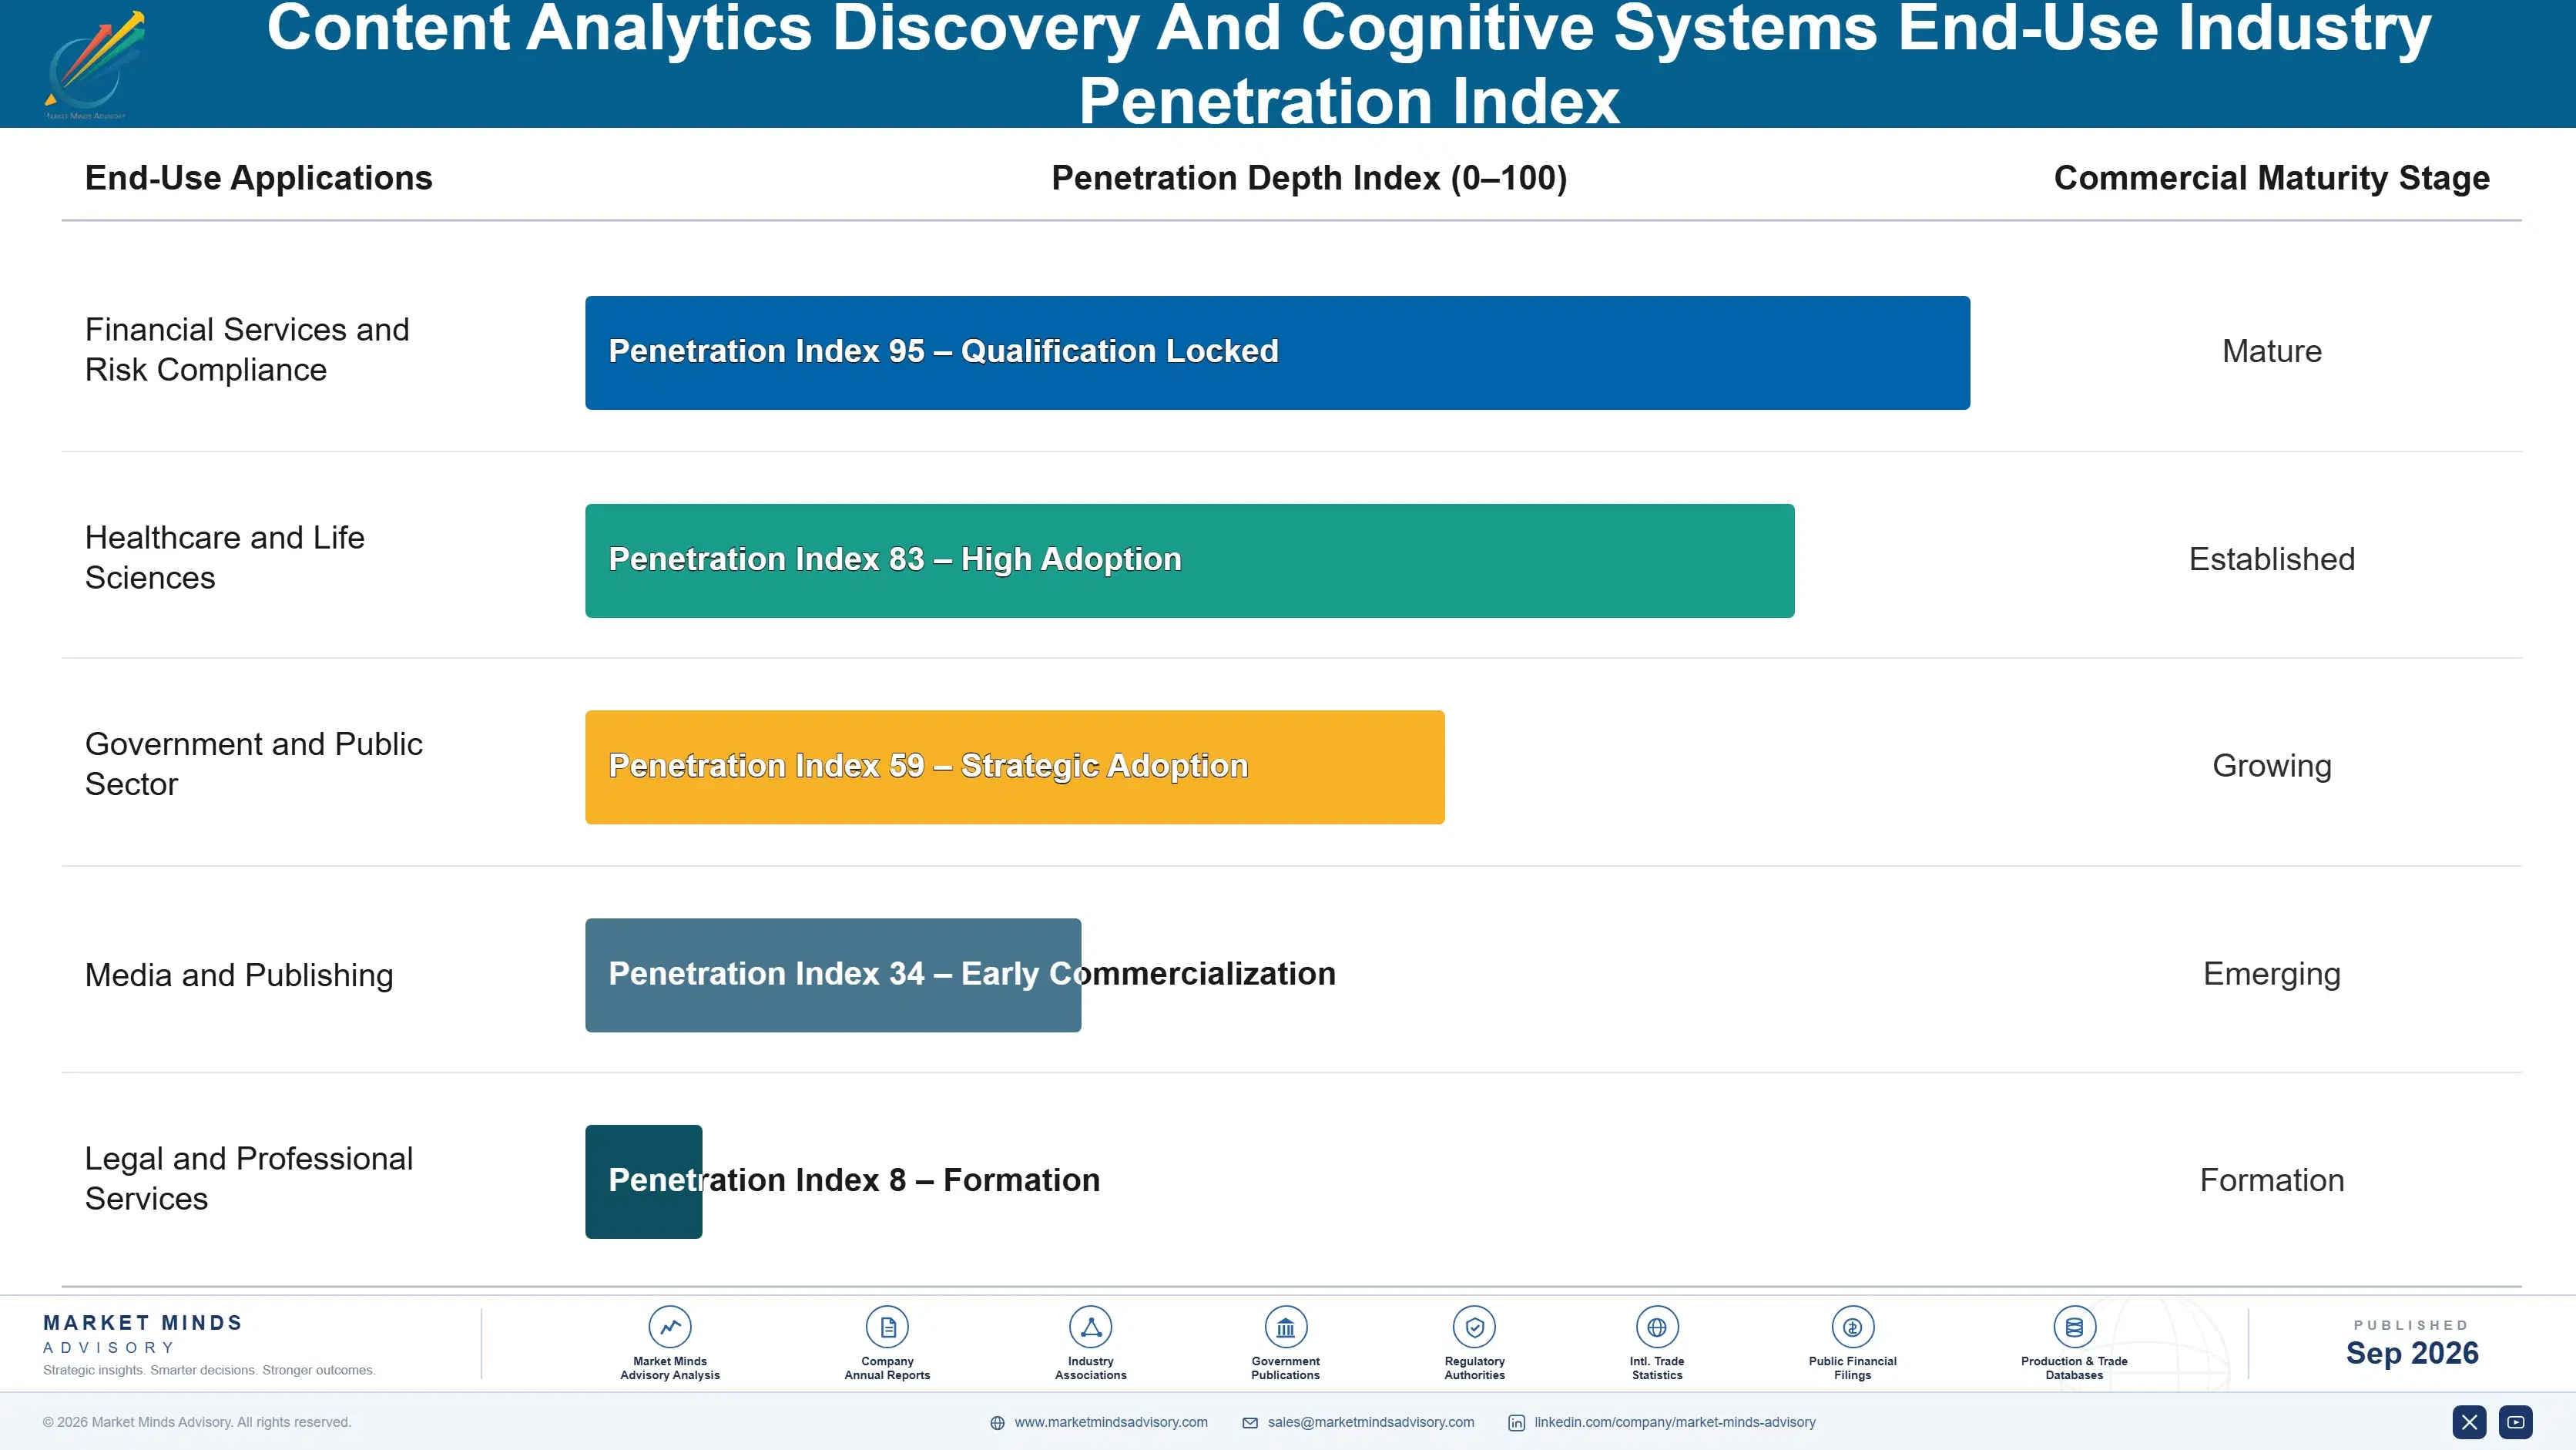This screenshot has height=1450, width=2576.
Task: Click the Company Annual Reports document icon
Action: point(887,1327)
